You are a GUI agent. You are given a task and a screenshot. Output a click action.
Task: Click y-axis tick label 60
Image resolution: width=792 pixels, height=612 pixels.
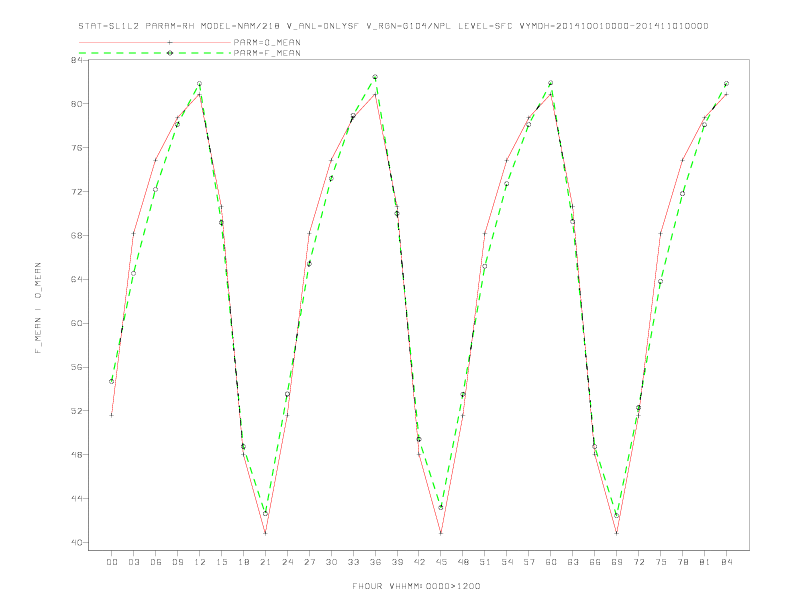click(77, 323)
